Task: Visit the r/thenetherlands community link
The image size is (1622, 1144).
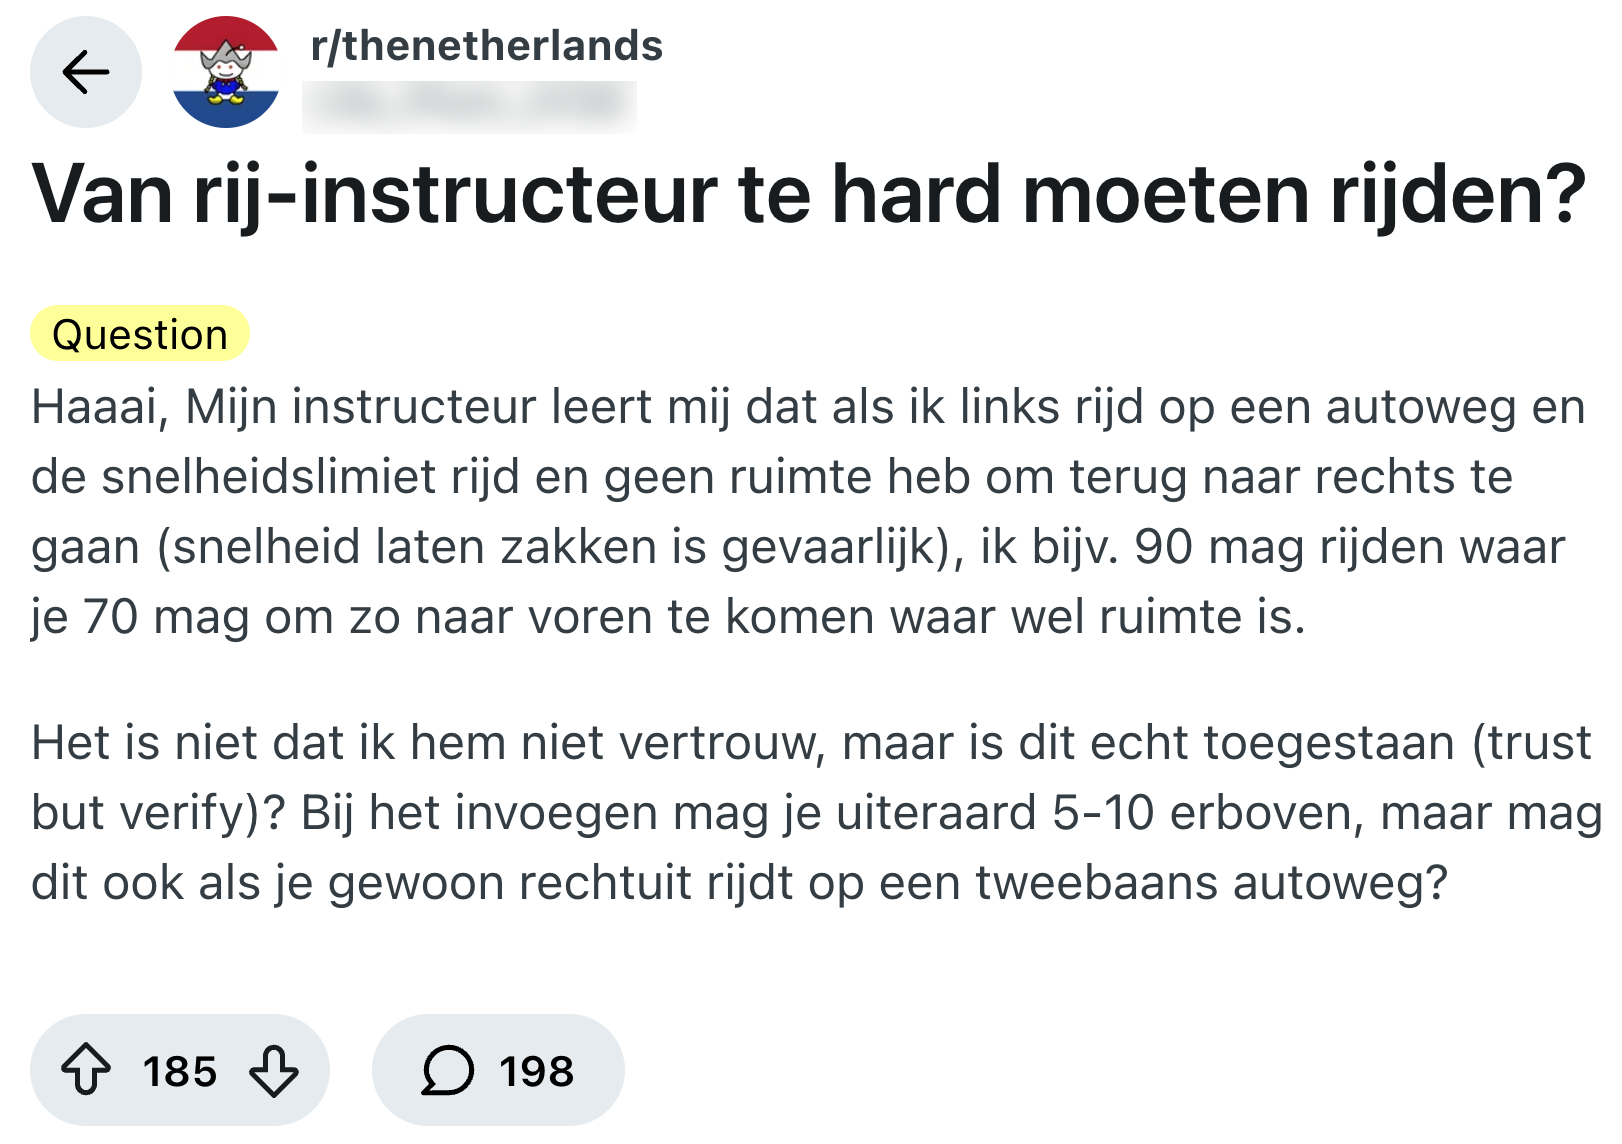Action: [x=486, y=46]
